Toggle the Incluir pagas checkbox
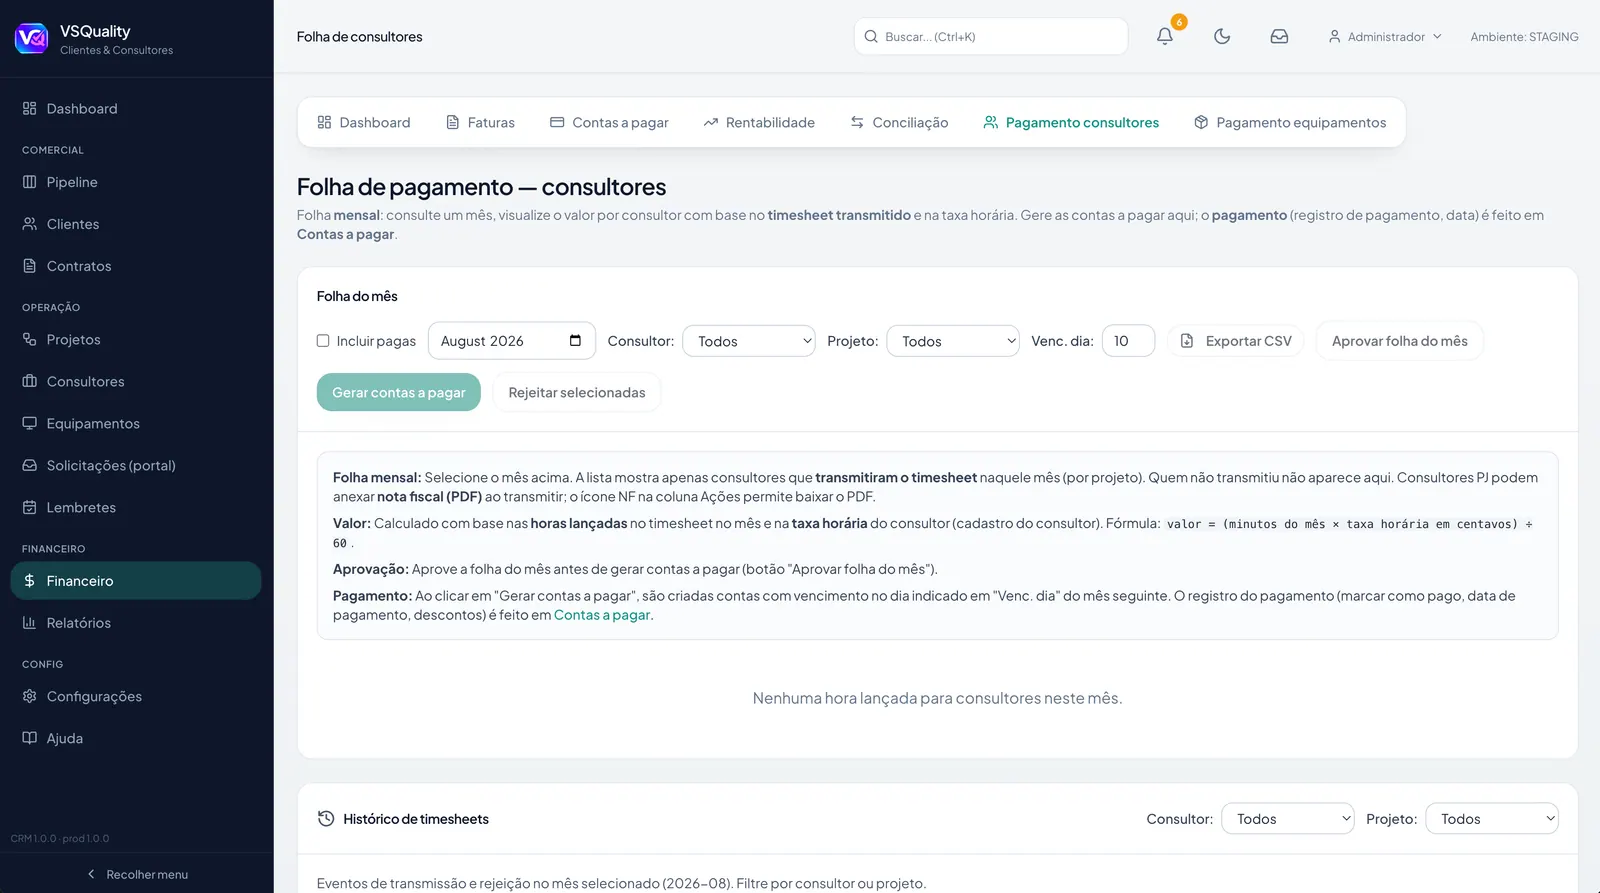Viewport: 1600px width, 893px height. click(323, 341)
